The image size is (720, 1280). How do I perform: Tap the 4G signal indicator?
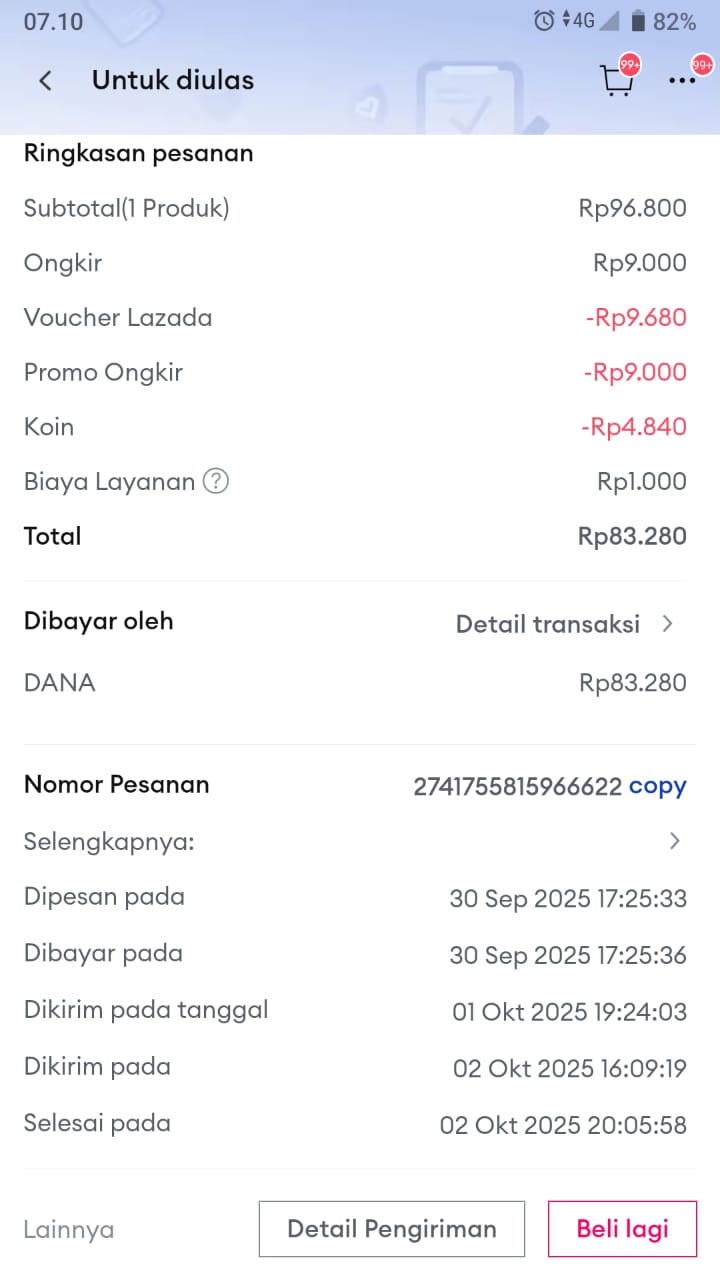pyautogui.click(x=579, y=21)
